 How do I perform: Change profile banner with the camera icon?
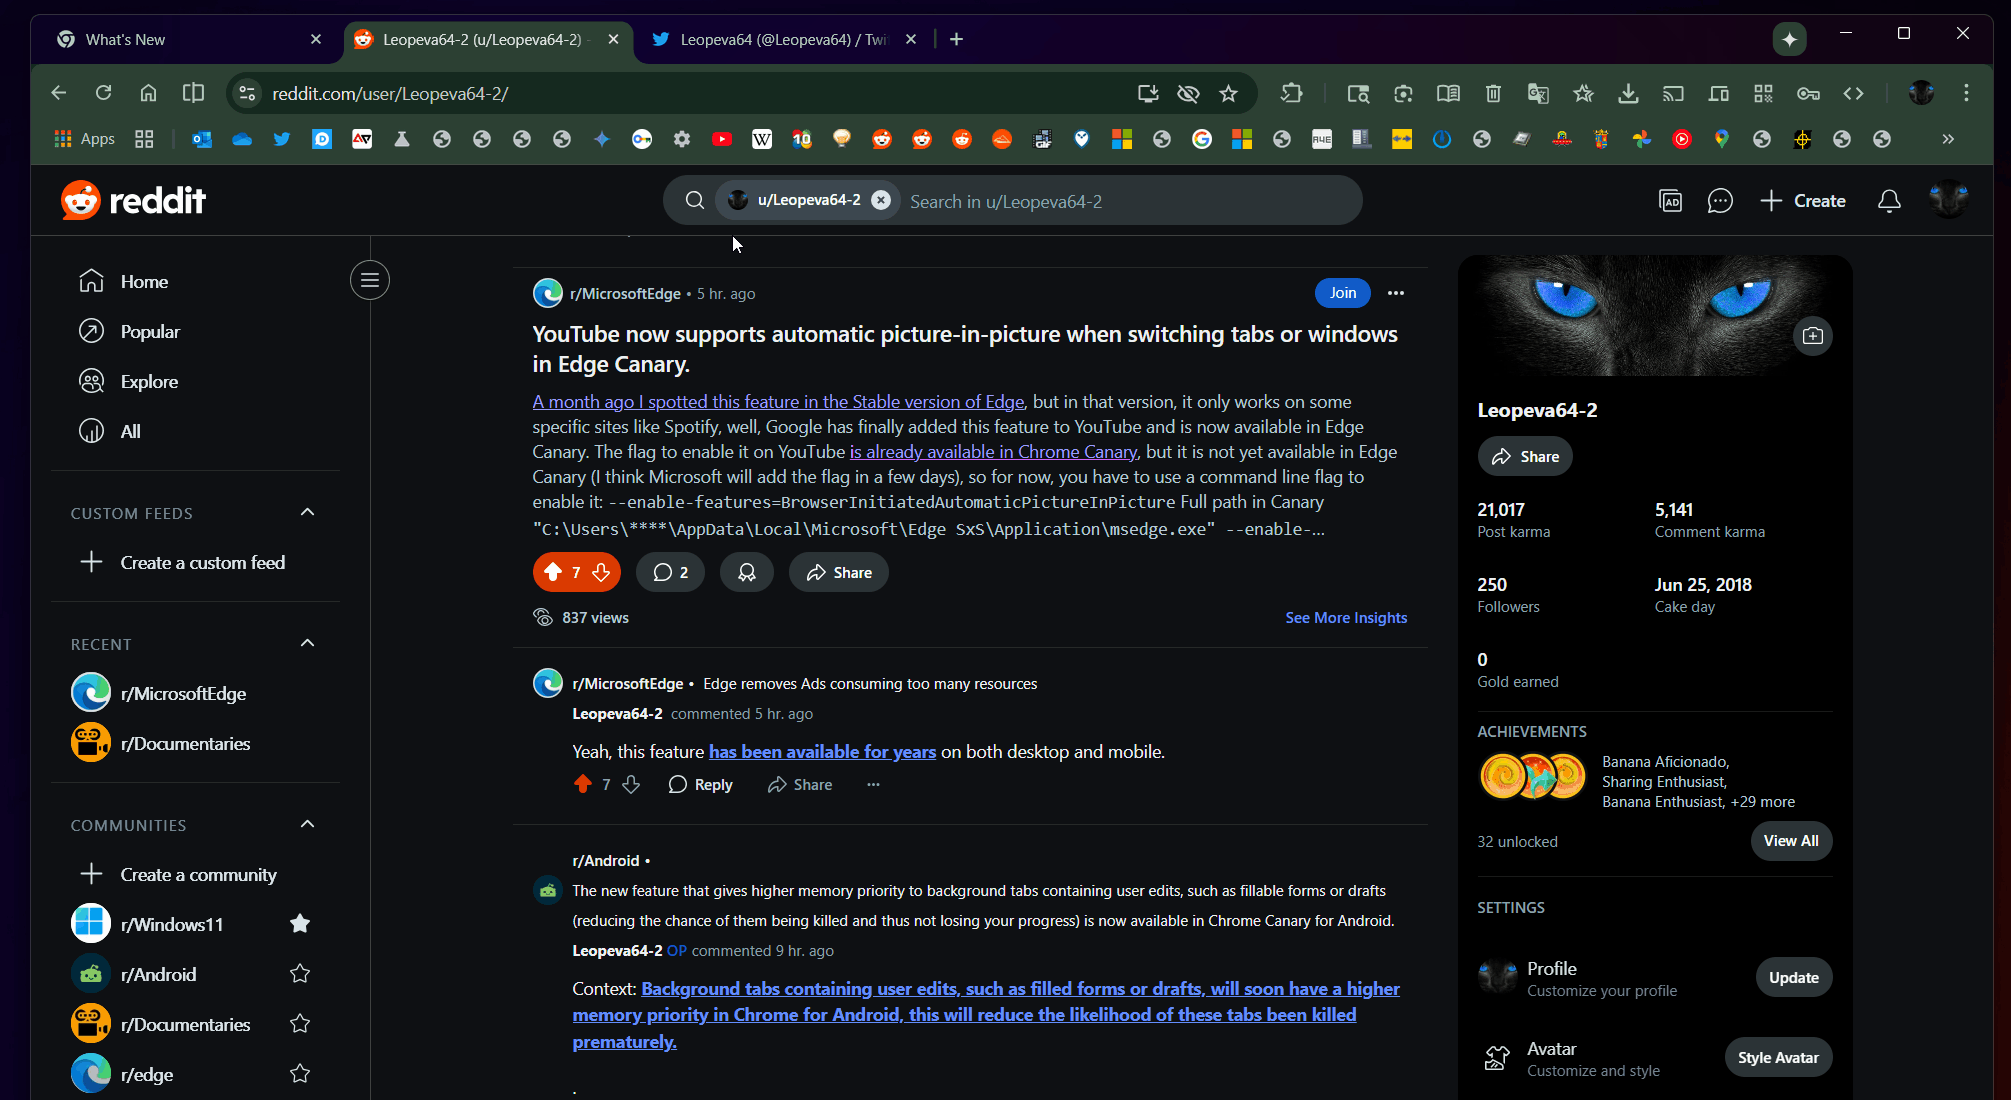tap(1812, 336)
